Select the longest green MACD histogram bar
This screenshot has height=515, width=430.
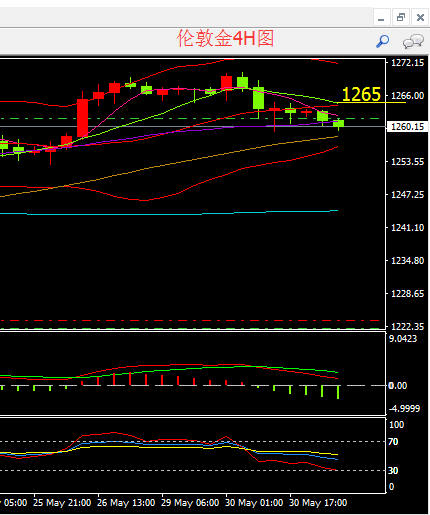pyautogui.click(x=338, y=392)
